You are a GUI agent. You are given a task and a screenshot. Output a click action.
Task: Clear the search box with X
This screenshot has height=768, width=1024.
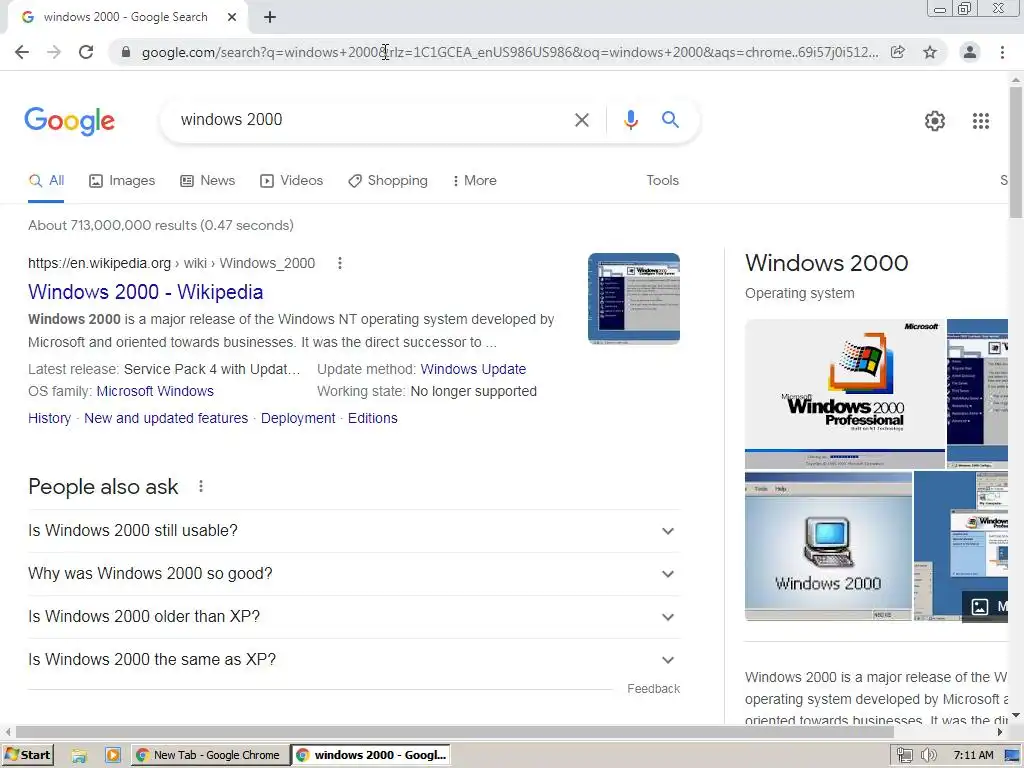[x=582, y=120]
